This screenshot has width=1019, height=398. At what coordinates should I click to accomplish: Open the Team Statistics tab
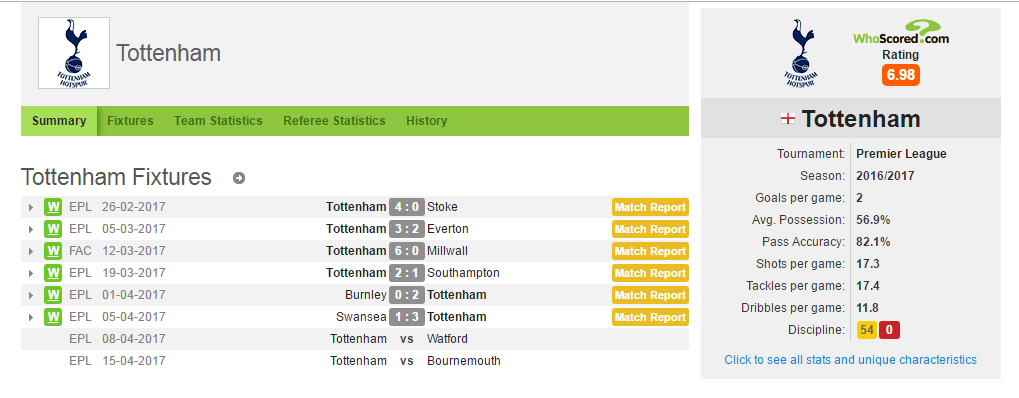click(x=218, y=121)
